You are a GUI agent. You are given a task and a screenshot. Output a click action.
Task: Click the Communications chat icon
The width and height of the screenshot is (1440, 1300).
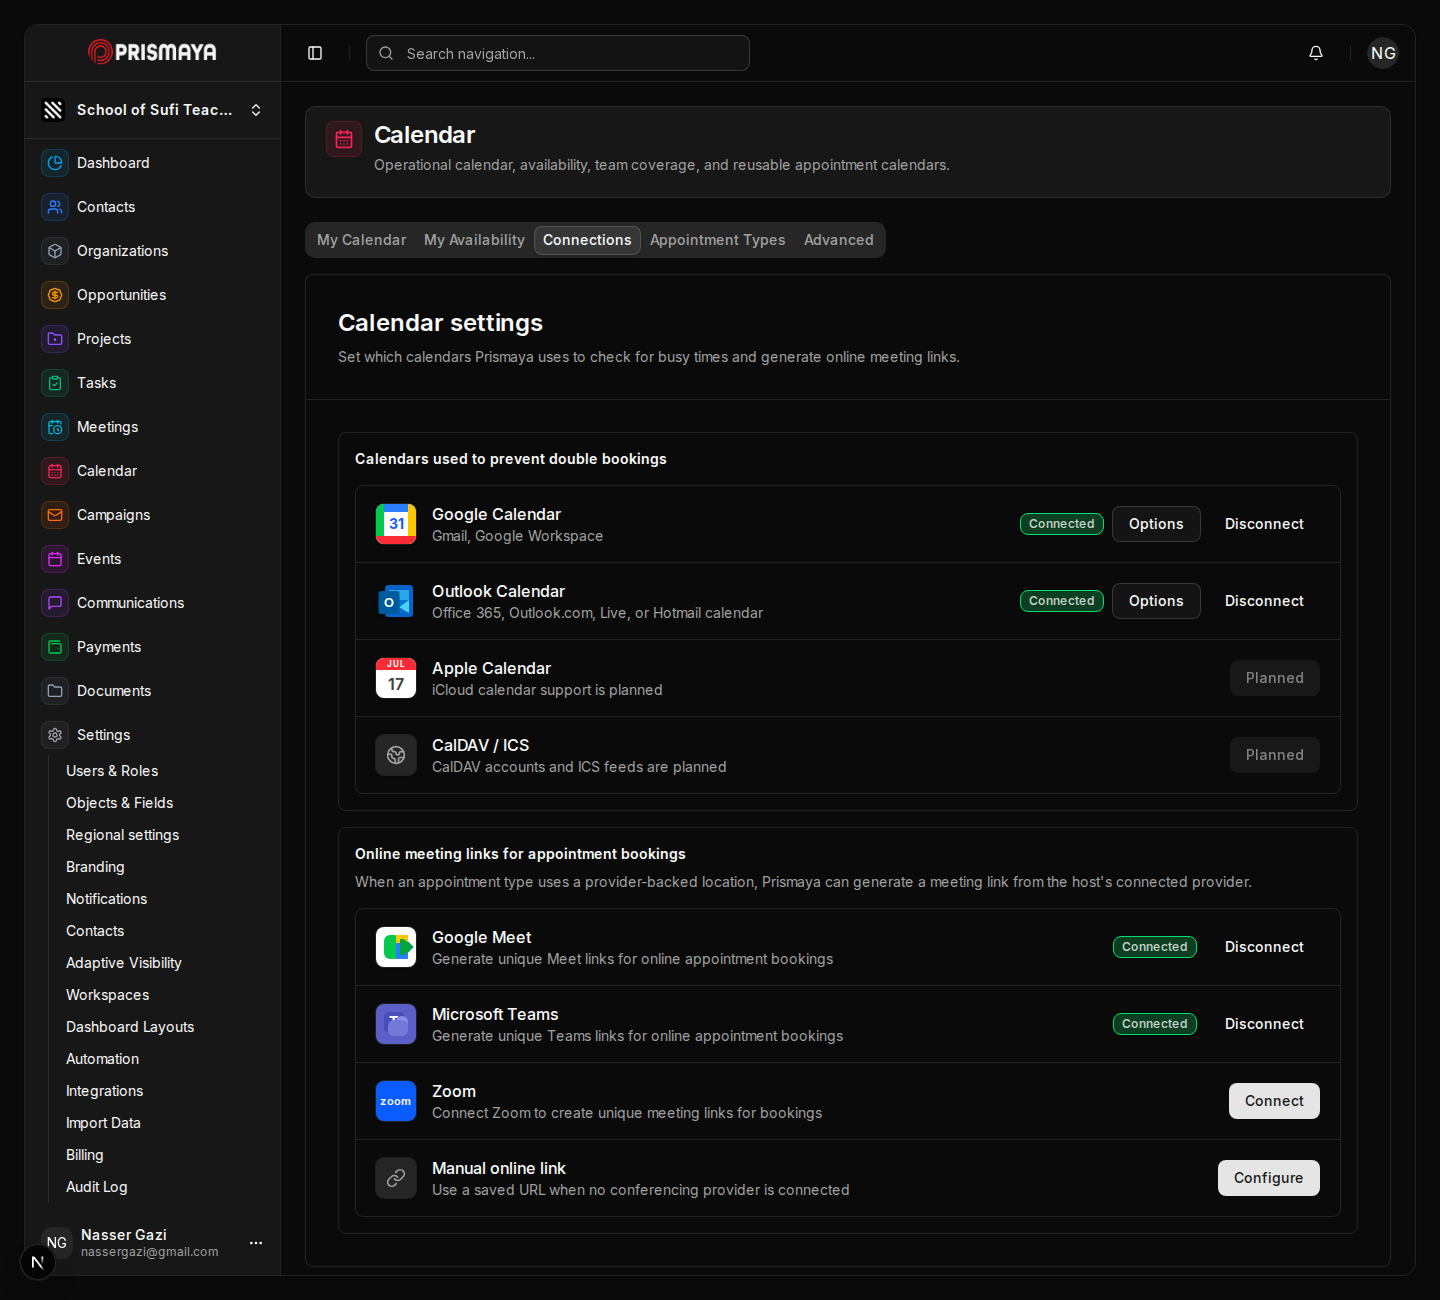55,603
